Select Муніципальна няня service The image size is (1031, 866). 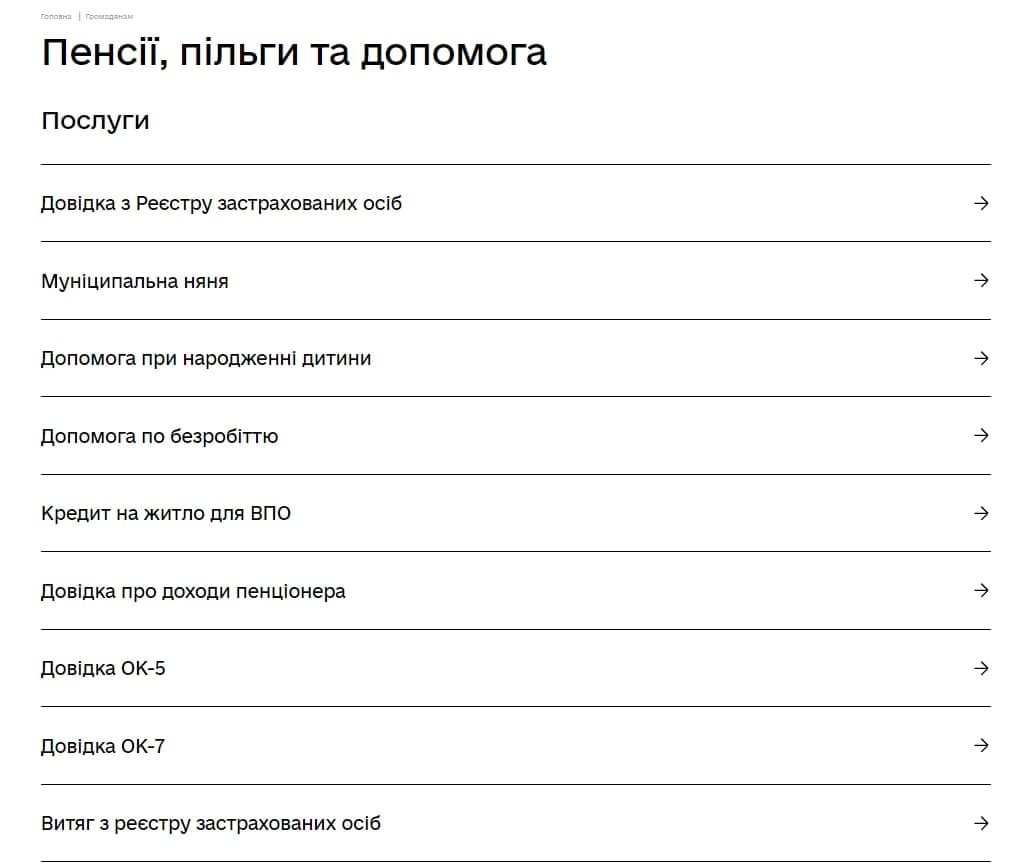click(134, 282)
